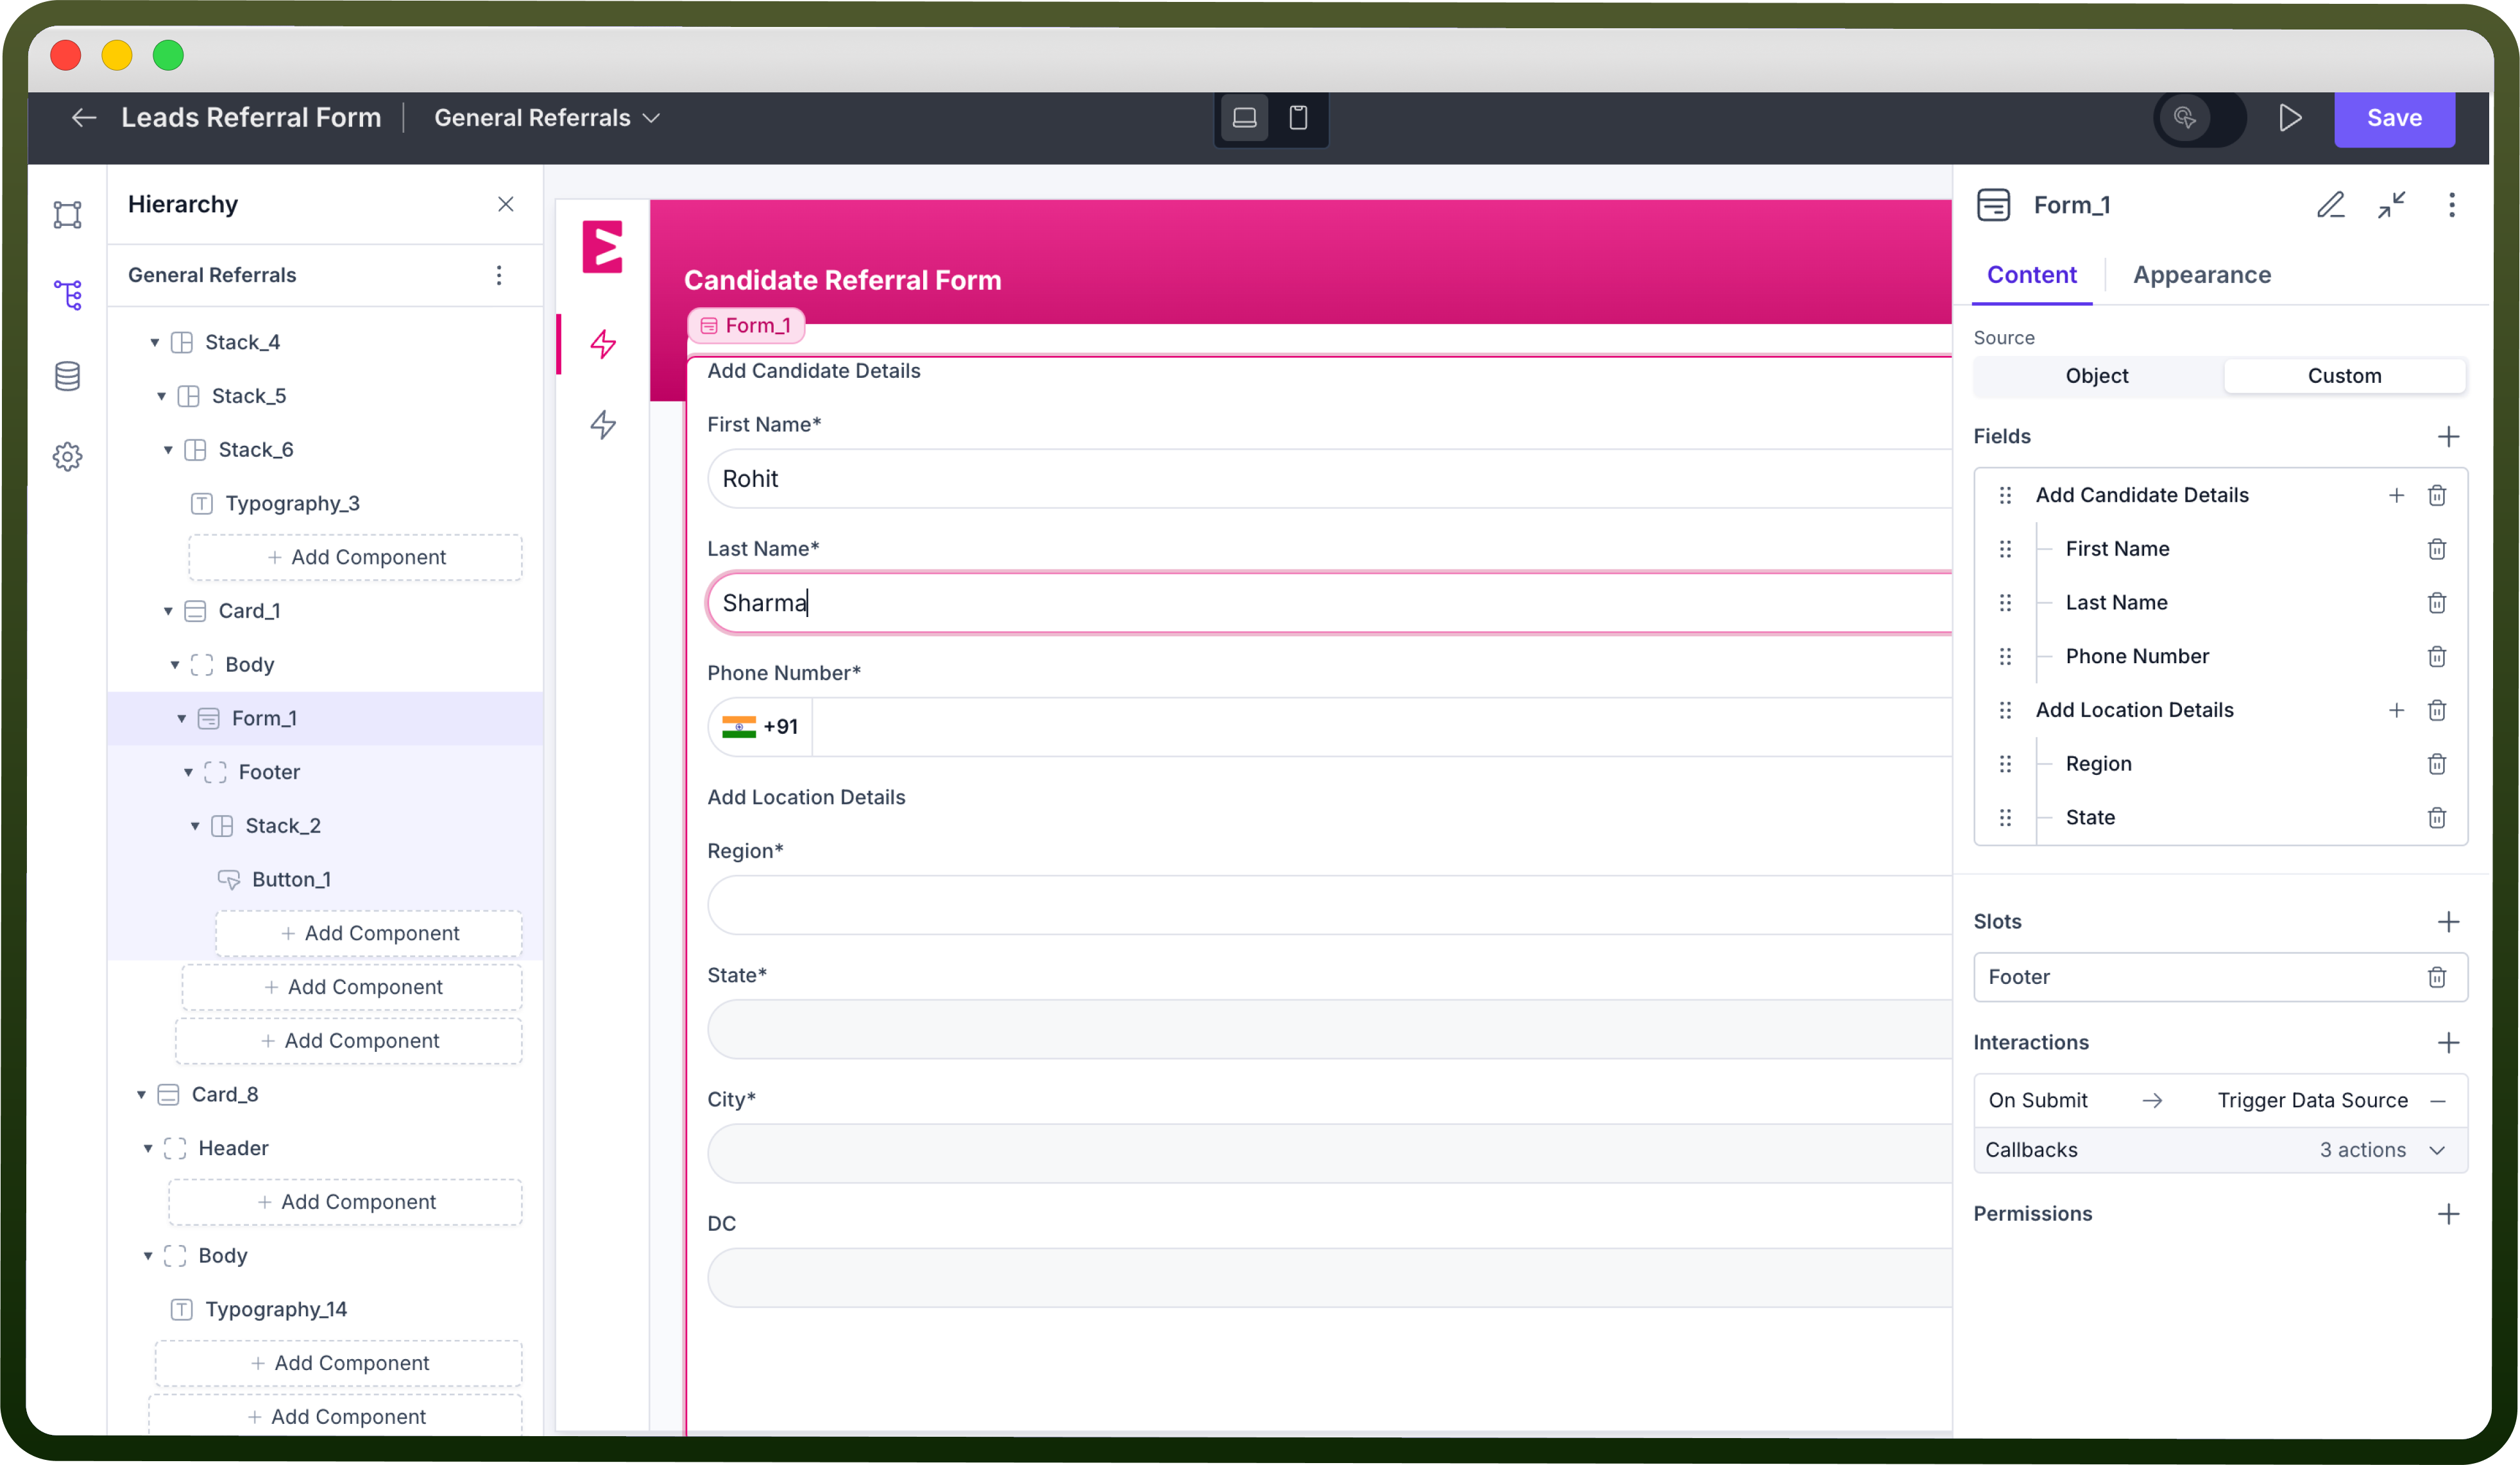Select Object as source
The image size is (2520, 1465).
pos(2097,376)
